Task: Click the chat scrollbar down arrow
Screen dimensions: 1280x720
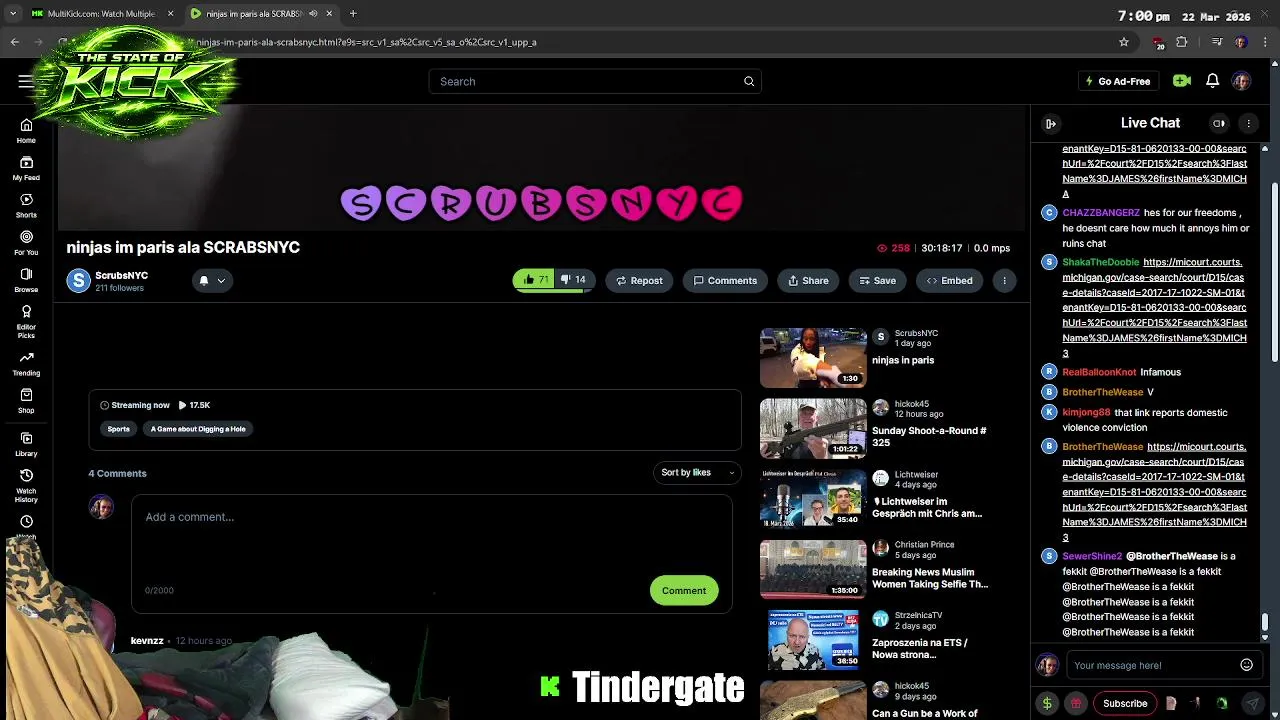Action: (x=1265, y=637)
